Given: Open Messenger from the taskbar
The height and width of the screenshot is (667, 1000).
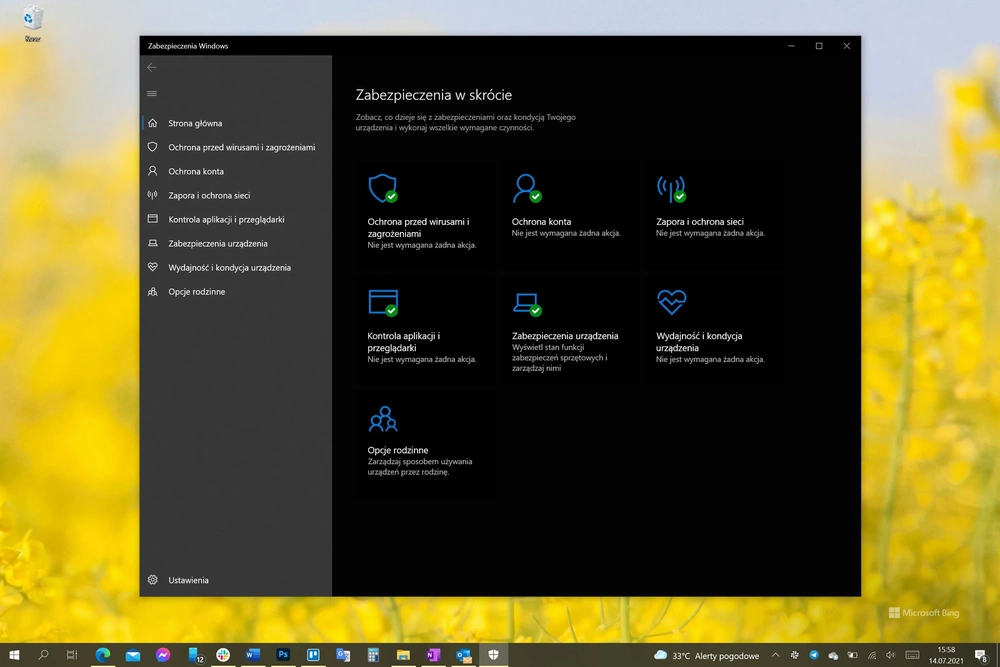Looking at the screenshot, I should pos(163,655).
